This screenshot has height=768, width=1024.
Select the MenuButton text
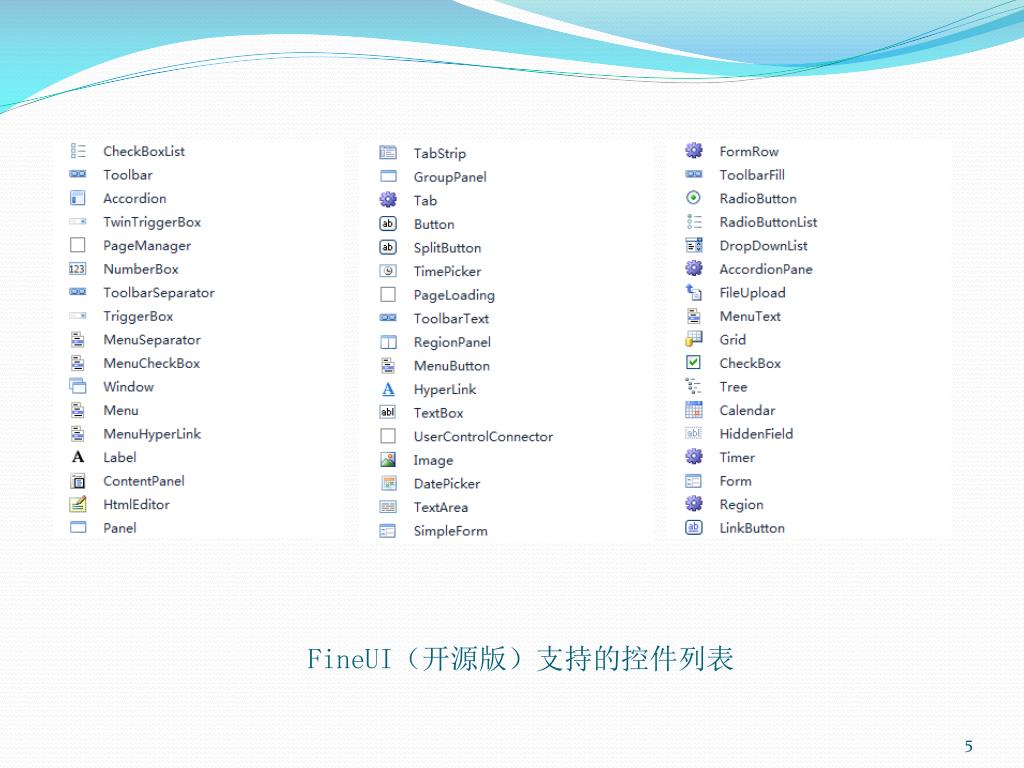[x=452, y=366]
